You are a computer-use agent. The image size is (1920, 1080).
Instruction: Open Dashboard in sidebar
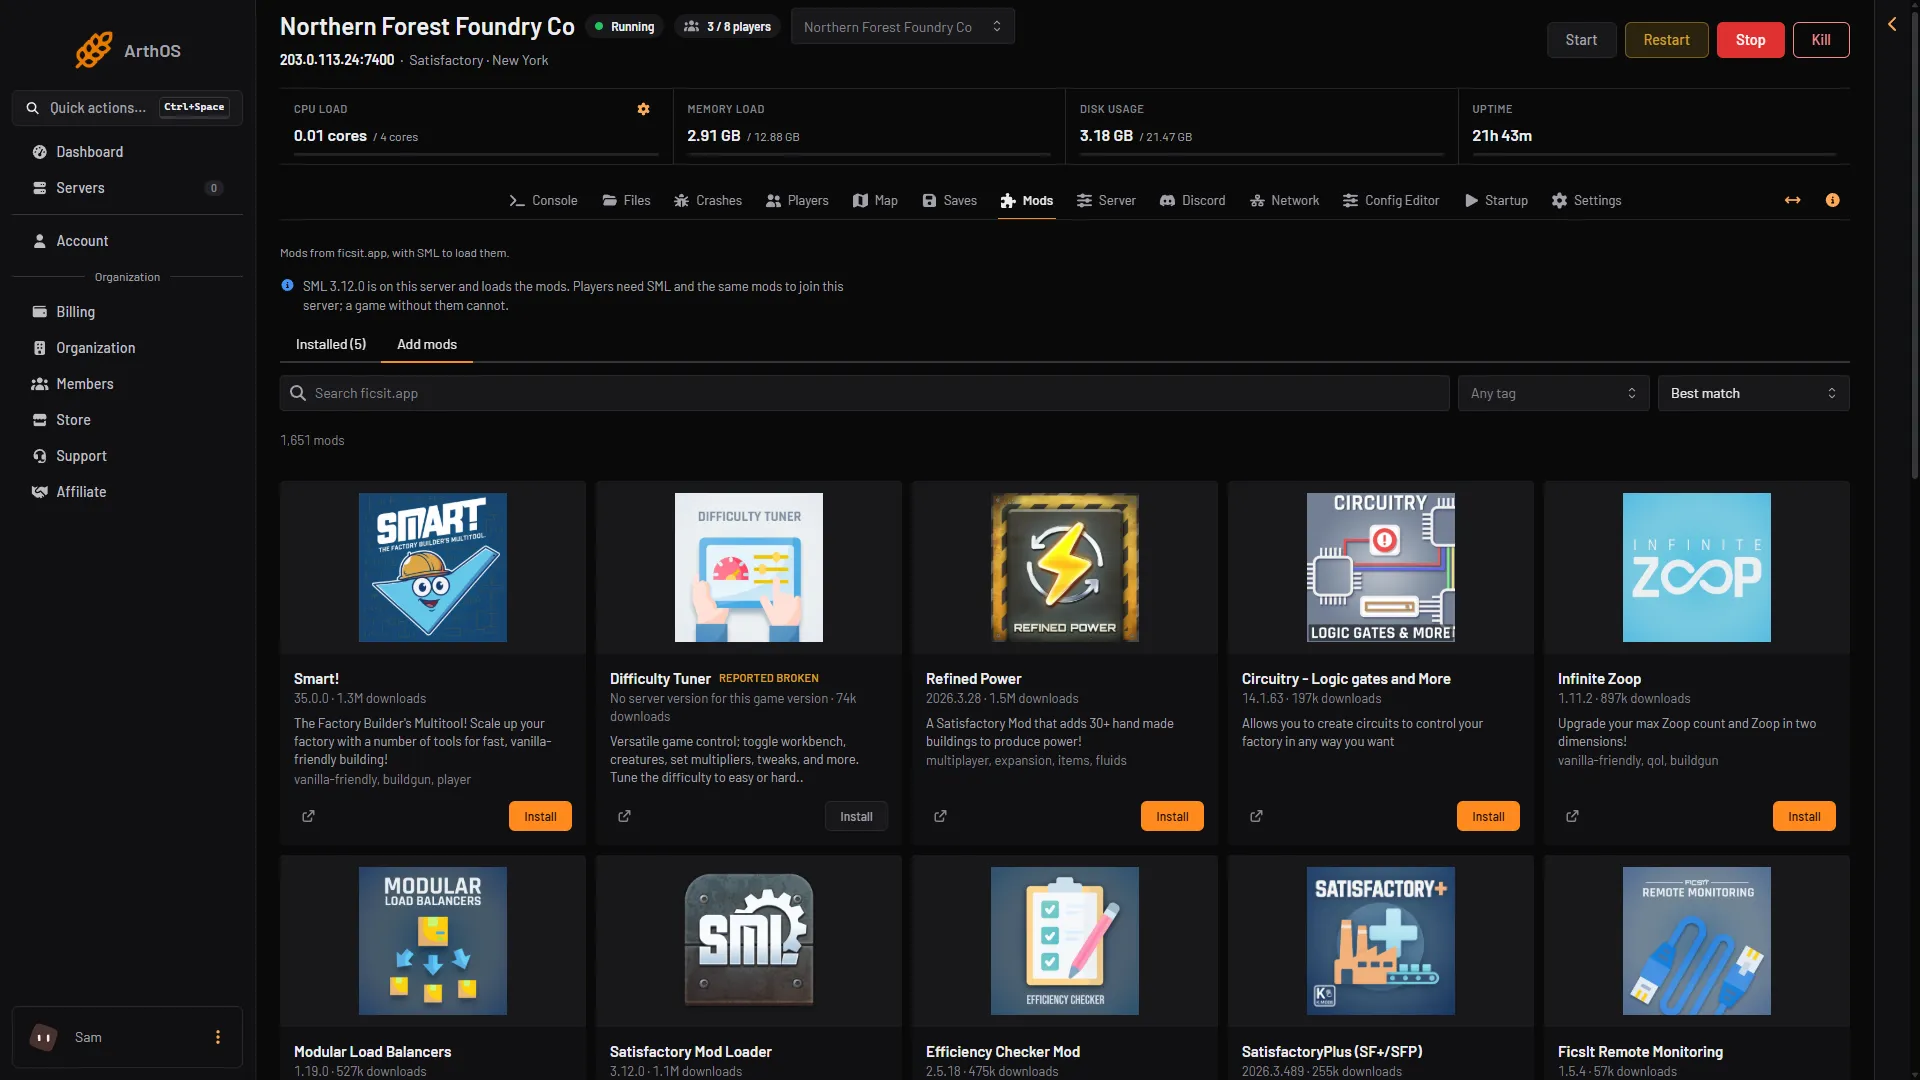point(127,152)
